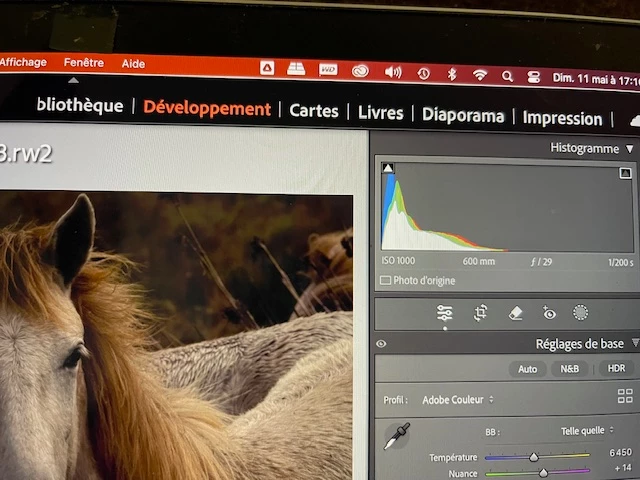Screen dimensions: 640x480
Task: Click the horse photo preview
Action: pyautogui.click(x=176, y=336)
